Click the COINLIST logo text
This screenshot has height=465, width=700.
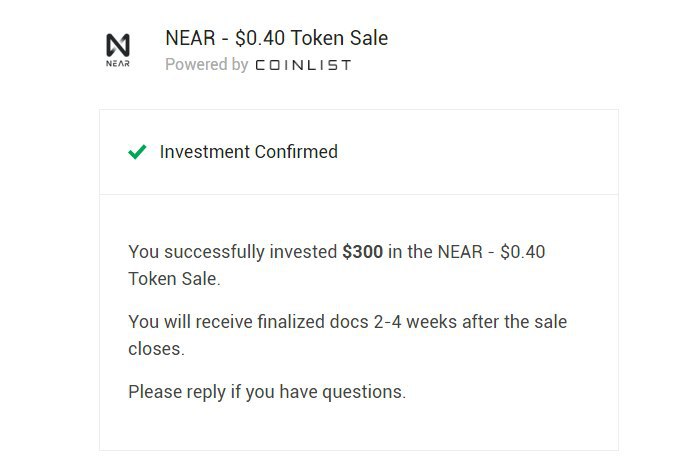(303, 65)
